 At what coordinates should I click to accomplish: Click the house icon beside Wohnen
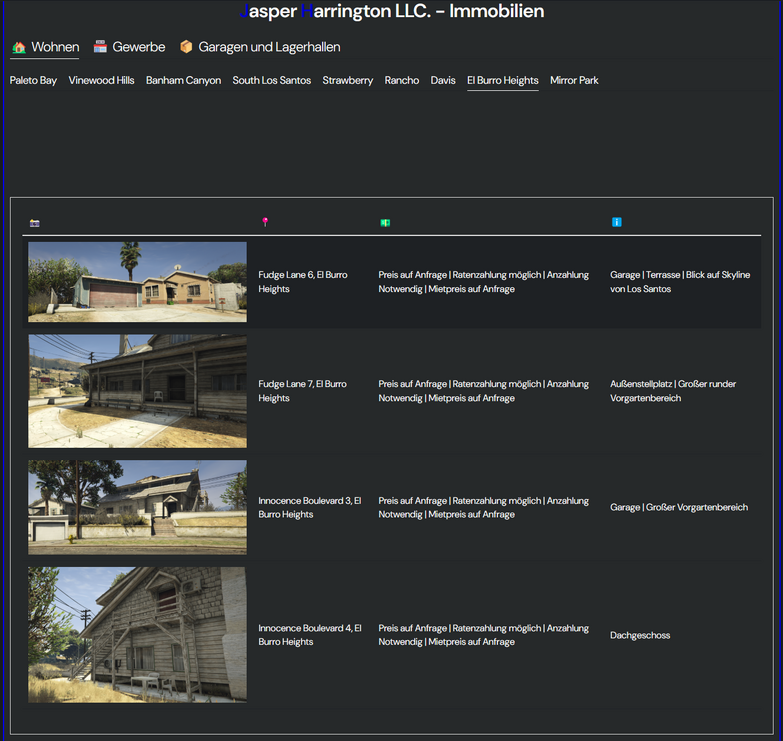[x=19, y=47]
